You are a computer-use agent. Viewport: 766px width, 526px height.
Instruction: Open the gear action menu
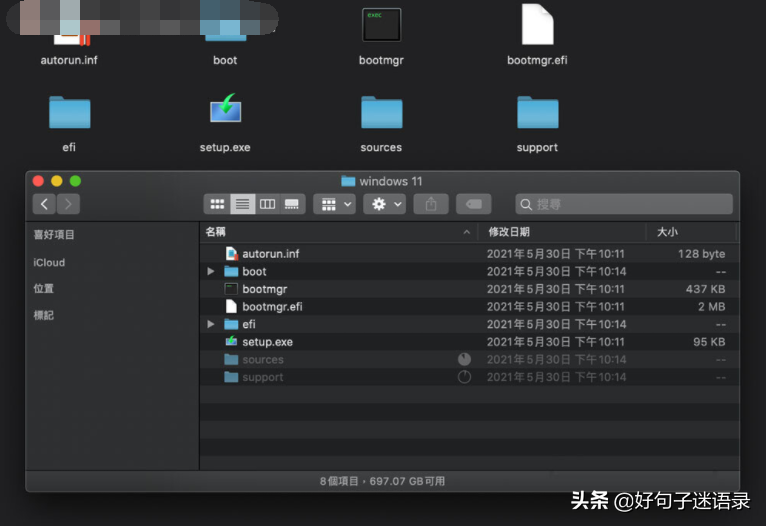pos(384,204)
